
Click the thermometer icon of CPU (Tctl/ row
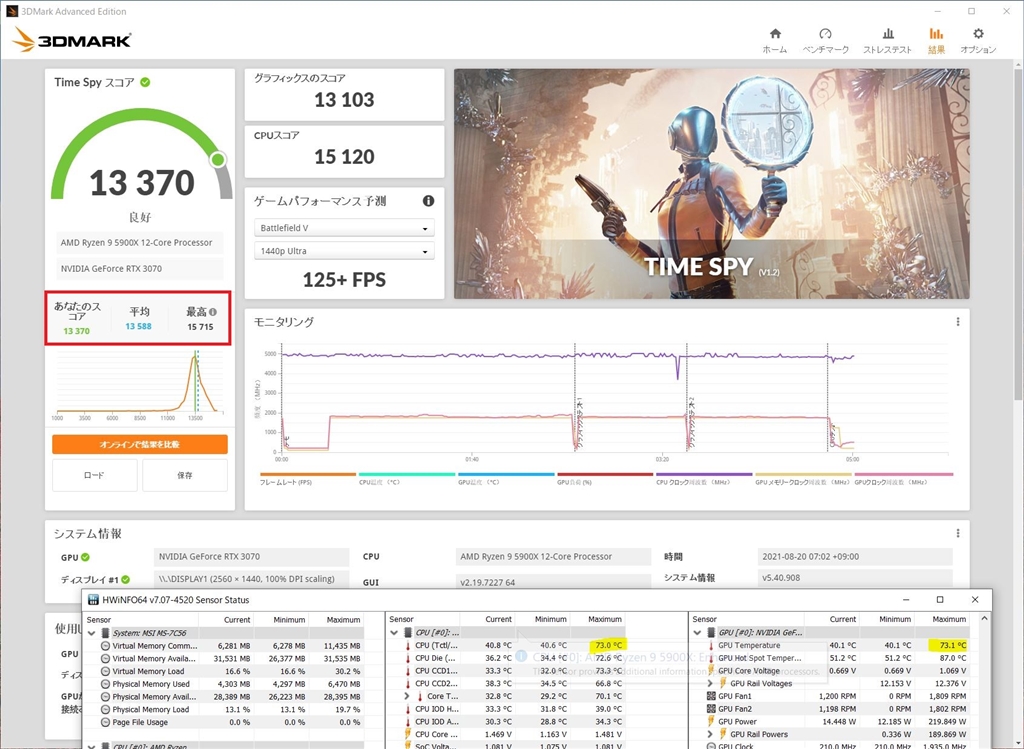(409, 645)
